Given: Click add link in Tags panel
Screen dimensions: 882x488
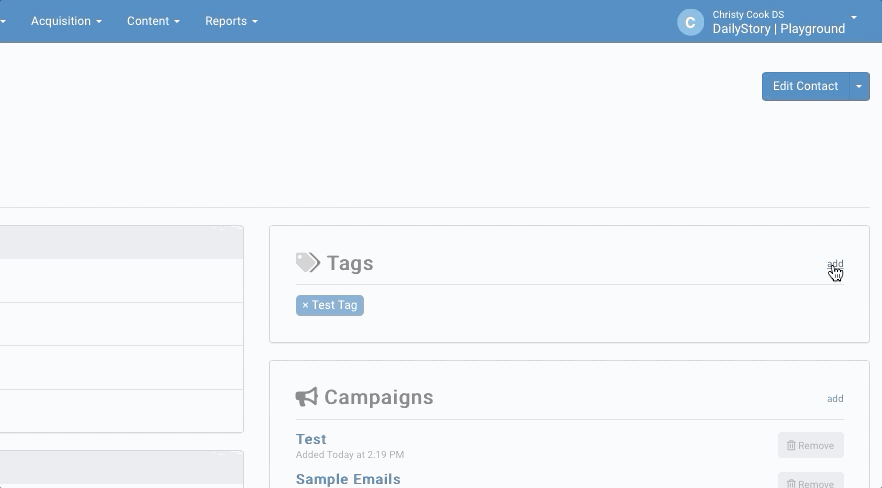Looking at the screenshot, I should [x=835, y=264].
